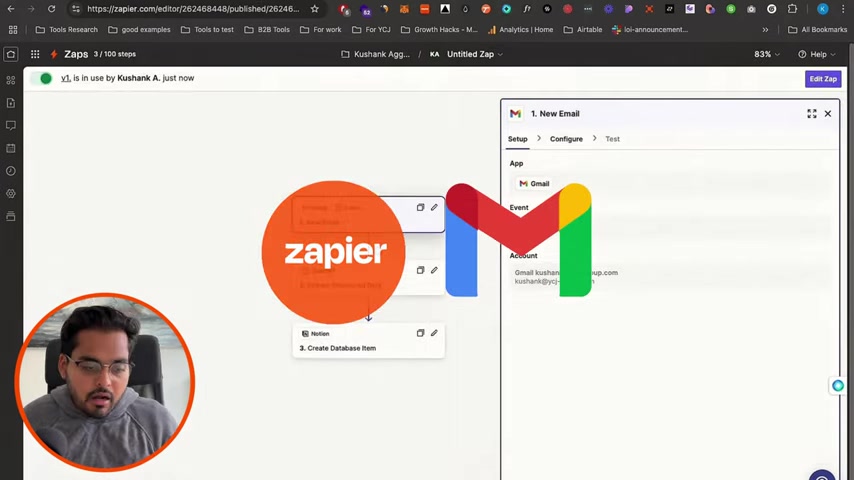Screen dimensions: 854x480
Task: Switch to the Test tab
Action: (x=612, y=139)
